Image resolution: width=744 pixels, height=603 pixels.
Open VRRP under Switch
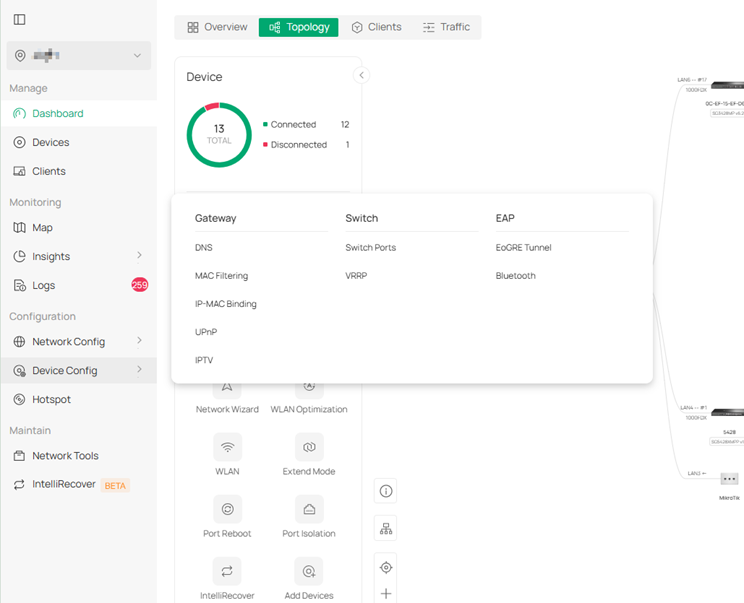[x=356, y=276]
